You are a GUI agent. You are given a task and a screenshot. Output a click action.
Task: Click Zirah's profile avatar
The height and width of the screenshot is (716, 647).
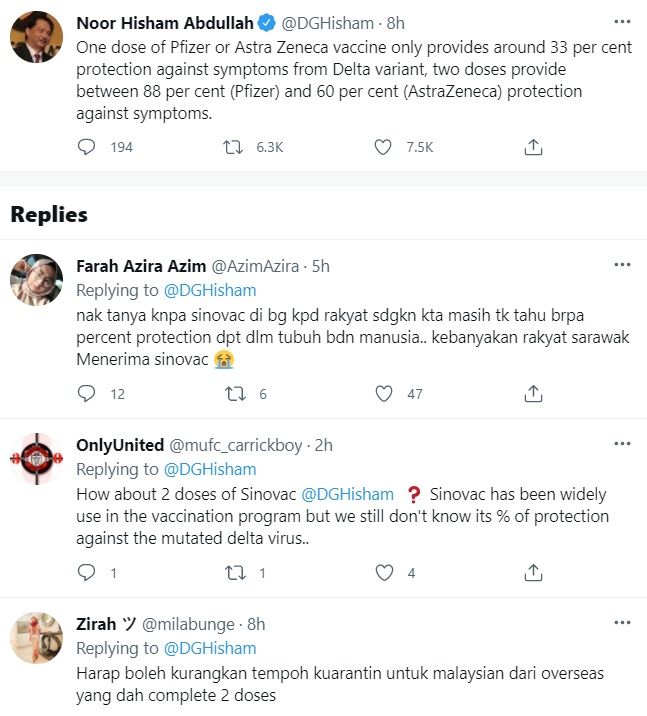(38, 638)
